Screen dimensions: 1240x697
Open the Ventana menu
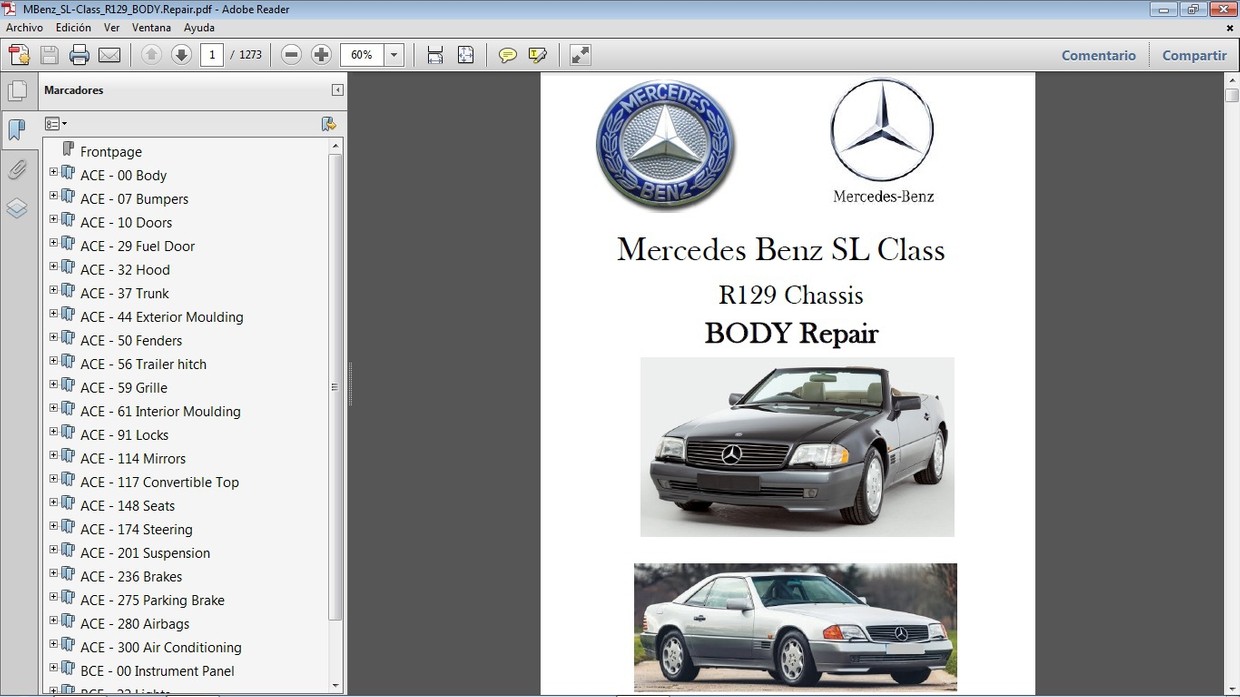[x=151, y=27]
